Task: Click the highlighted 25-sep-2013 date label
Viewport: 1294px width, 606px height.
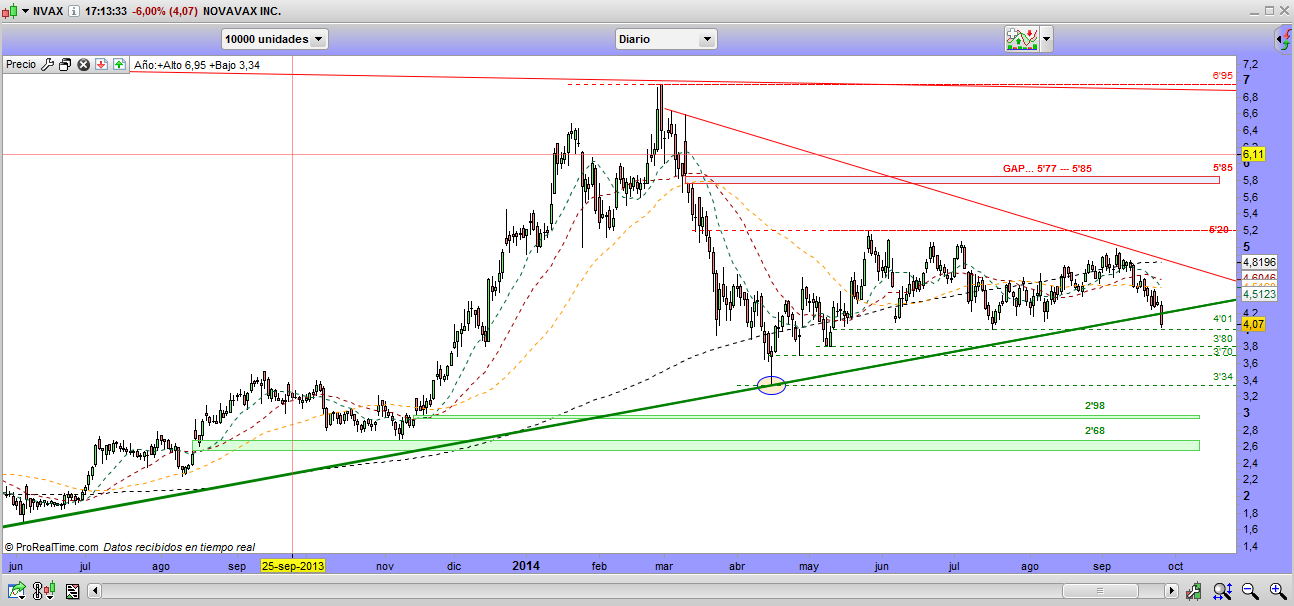Action: pos(293,566)
